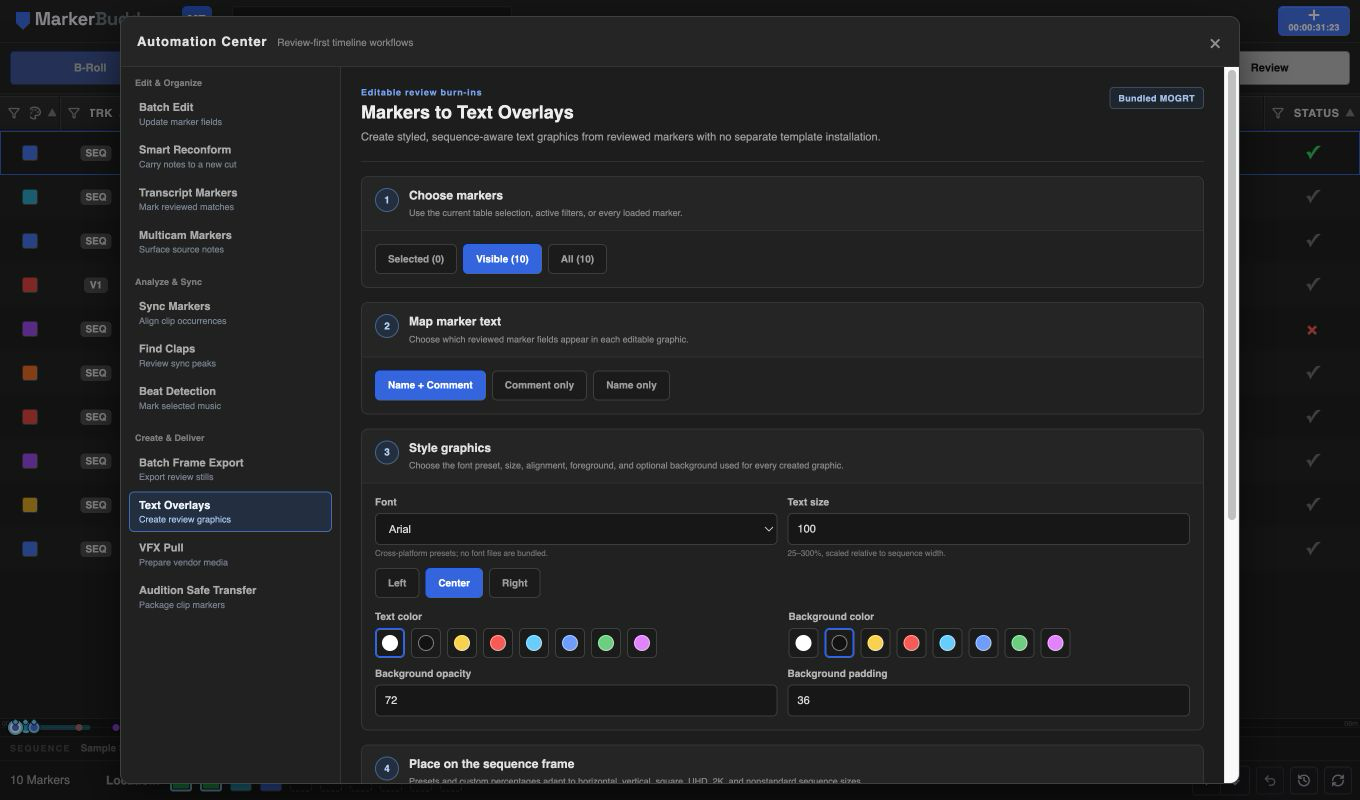Pick black text color swatch
1360x800 pixels.
coord(426,643)
